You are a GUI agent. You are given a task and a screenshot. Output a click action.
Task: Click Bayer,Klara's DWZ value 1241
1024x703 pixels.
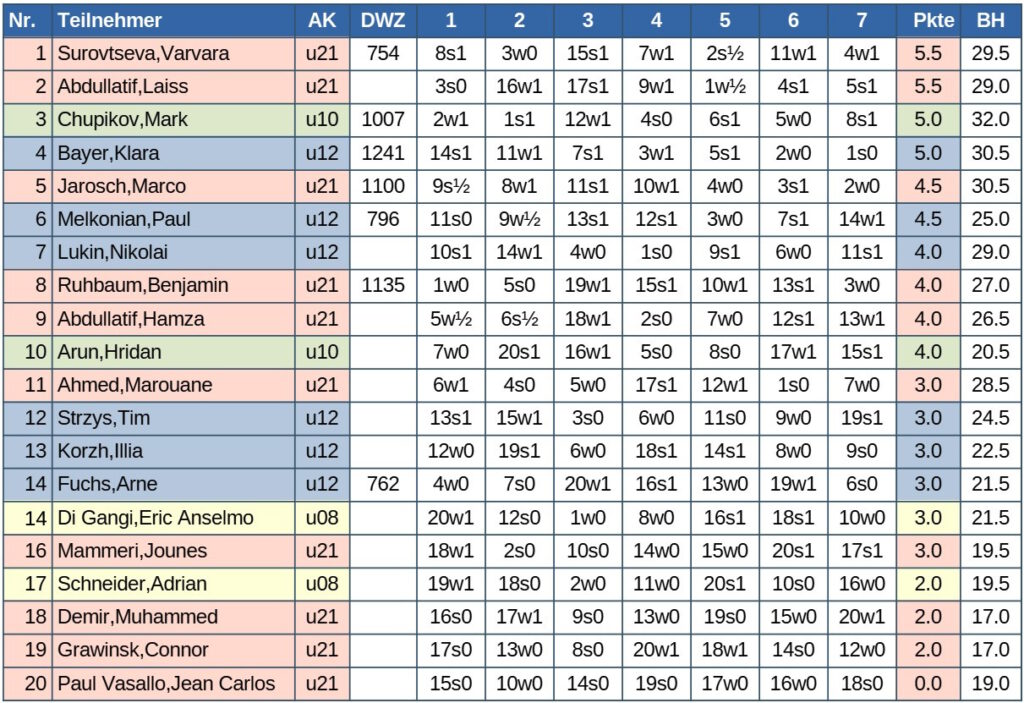(x=383, y=153)
